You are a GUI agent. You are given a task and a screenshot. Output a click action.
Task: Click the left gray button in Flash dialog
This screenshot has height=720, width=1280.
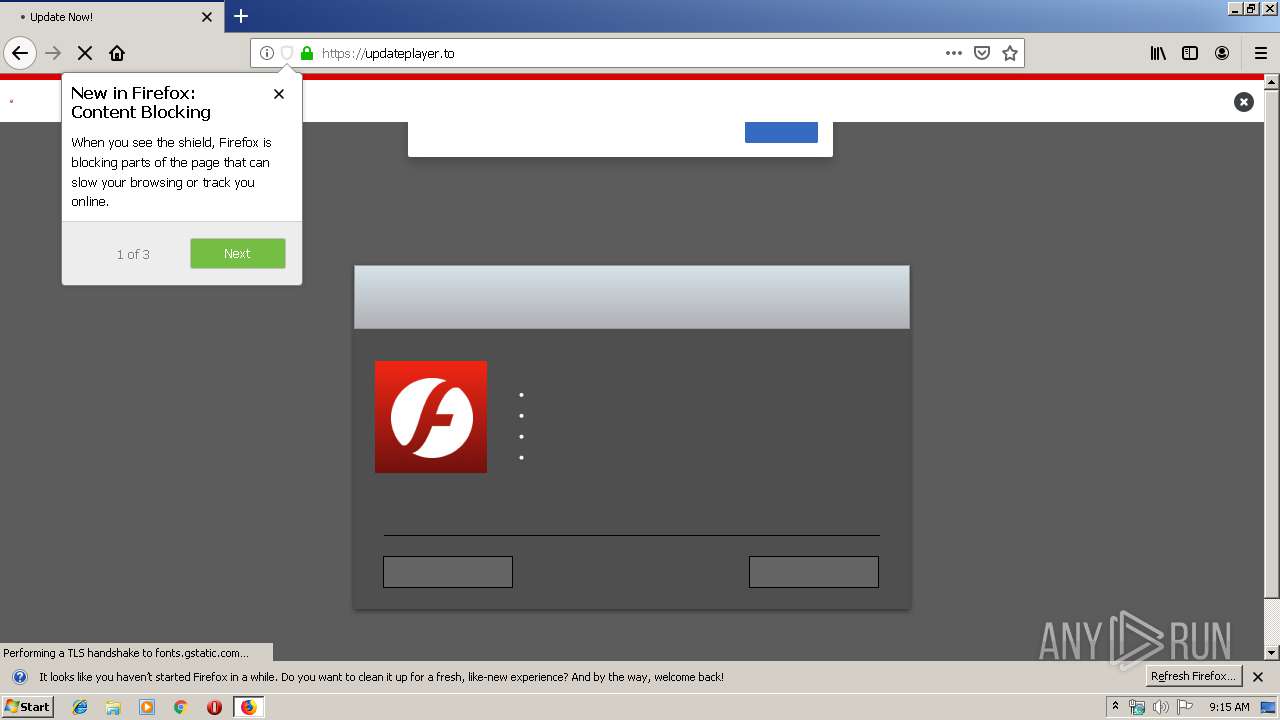click(x=448, y=572)
